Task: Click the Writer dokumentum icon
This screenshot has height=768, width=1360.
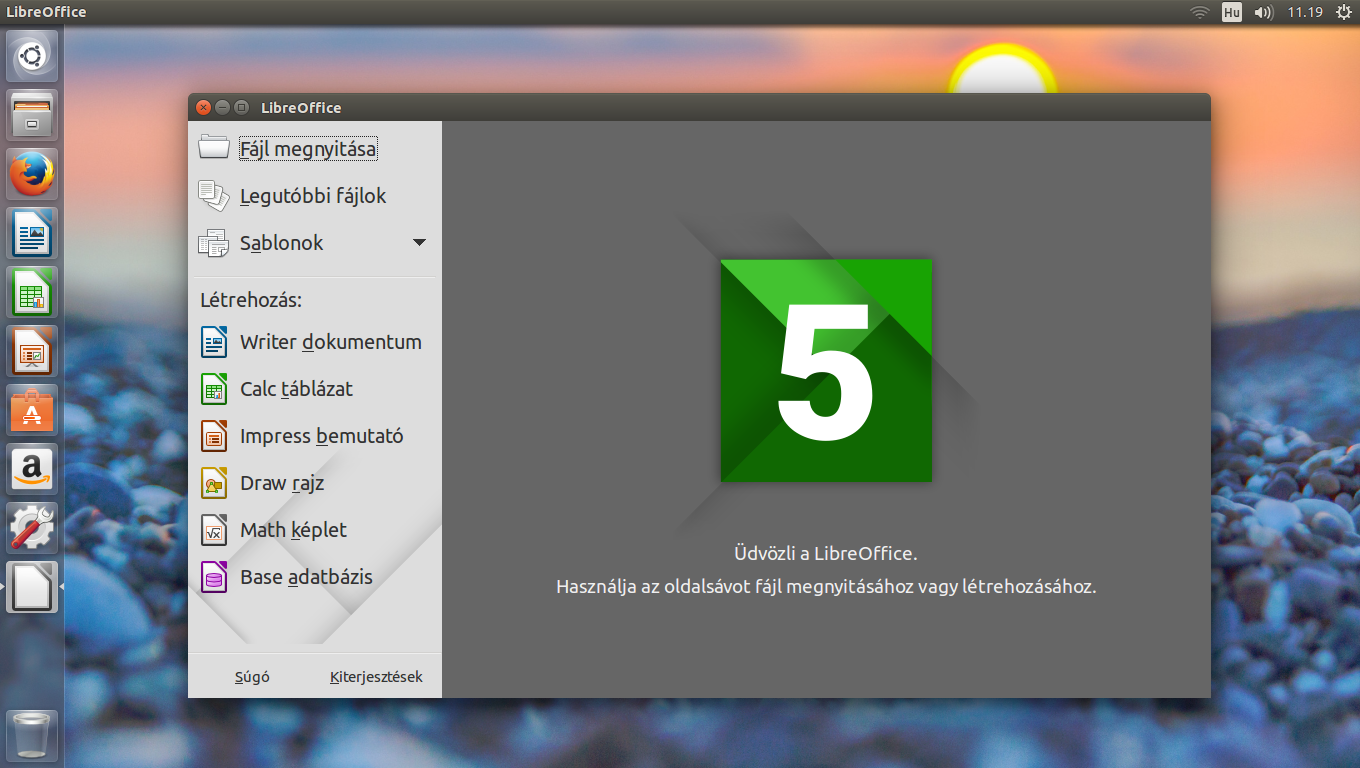Action: pyautogui.click(x=214, y=342)
